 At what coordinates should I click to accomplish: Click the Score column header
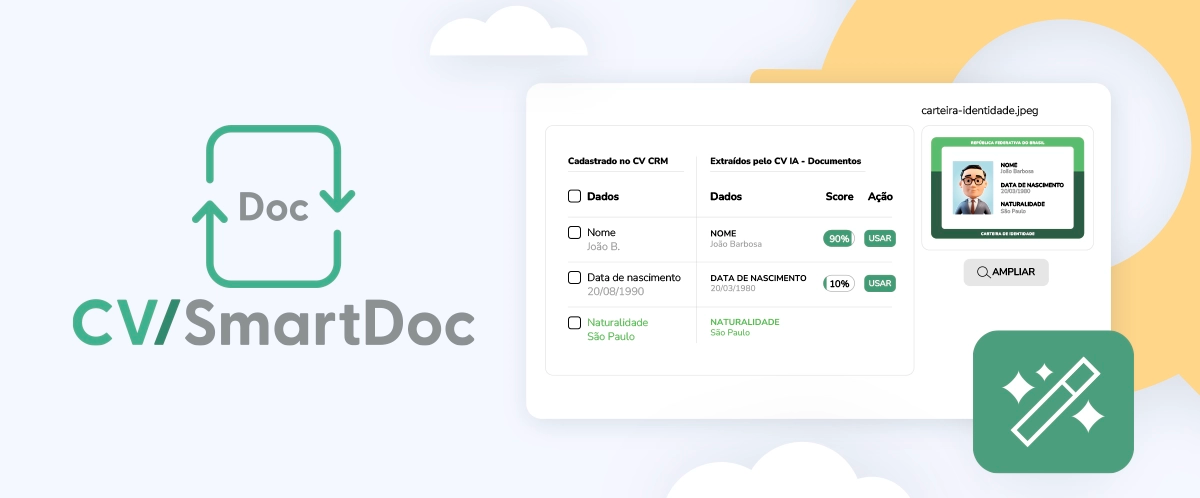[839, 197]
